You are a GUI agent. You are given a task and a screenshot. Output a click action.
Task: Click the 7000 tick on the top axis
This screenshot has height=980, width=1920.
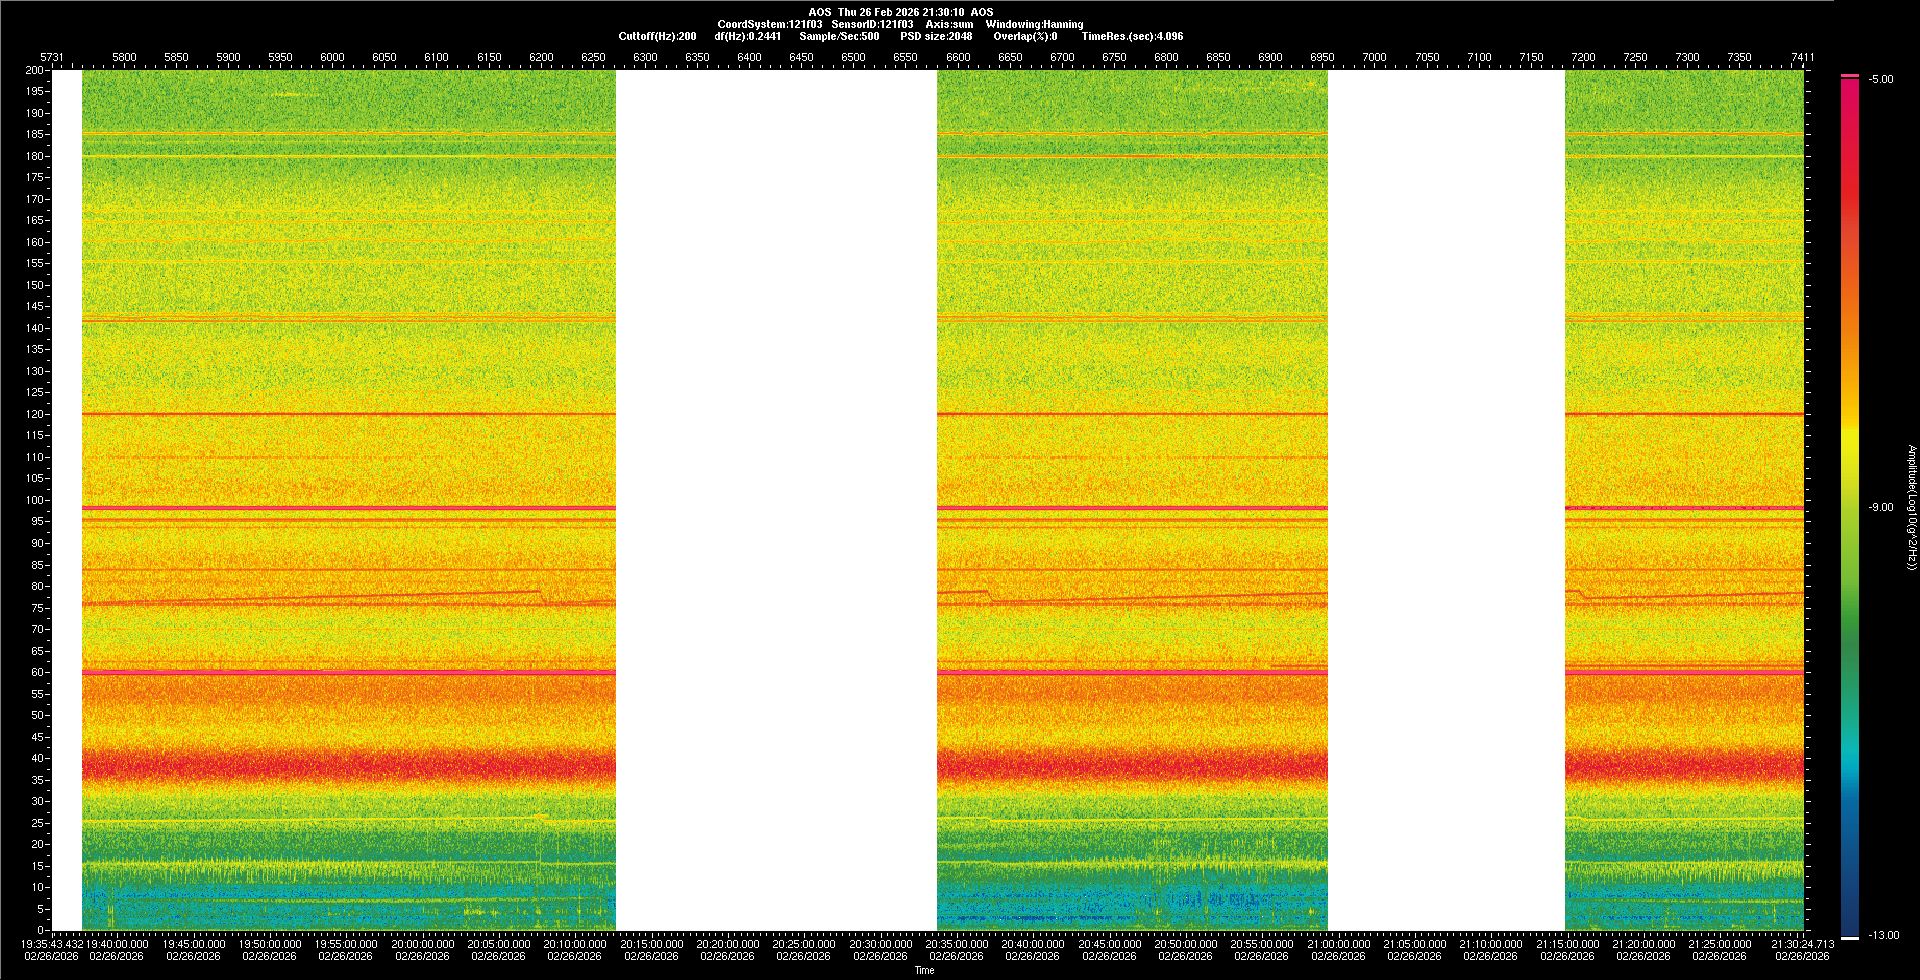point(1374,57)
